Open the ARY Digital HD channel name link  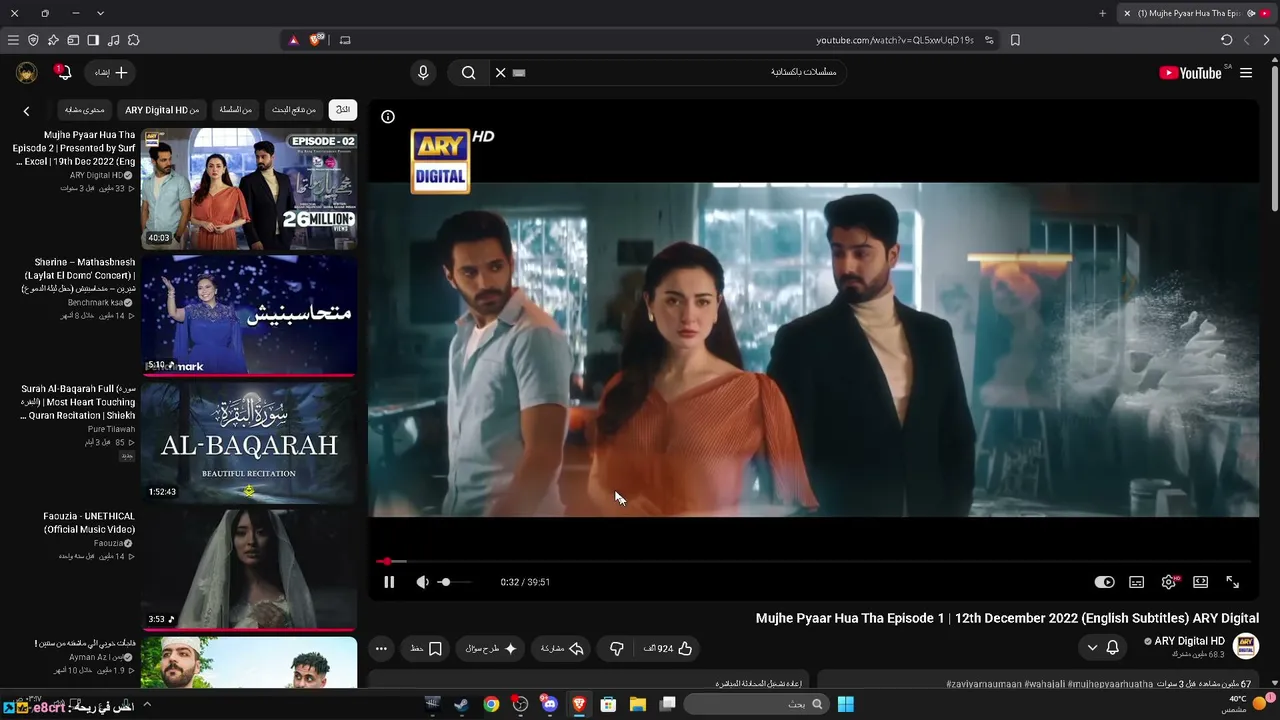tap(1189, 641)
